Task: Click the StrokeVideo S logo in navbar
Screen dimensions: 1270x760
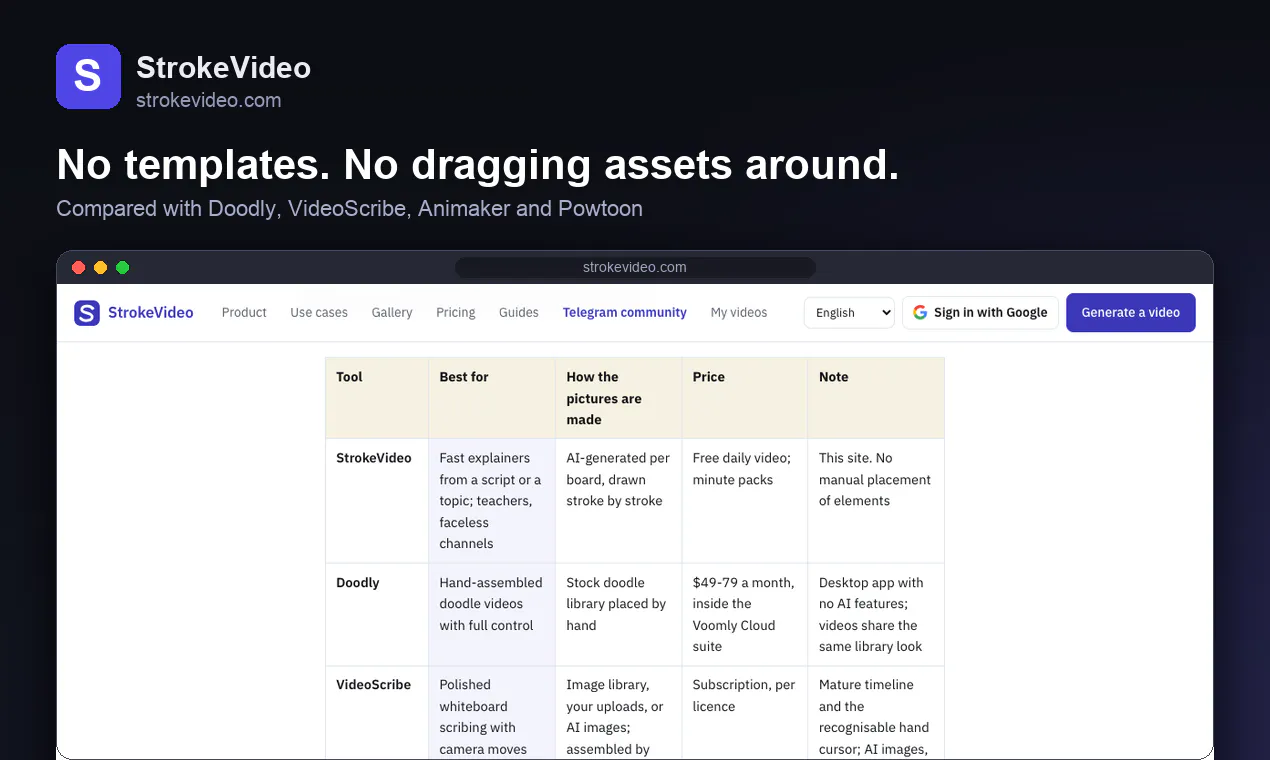Action: click(x=87, y=313)
